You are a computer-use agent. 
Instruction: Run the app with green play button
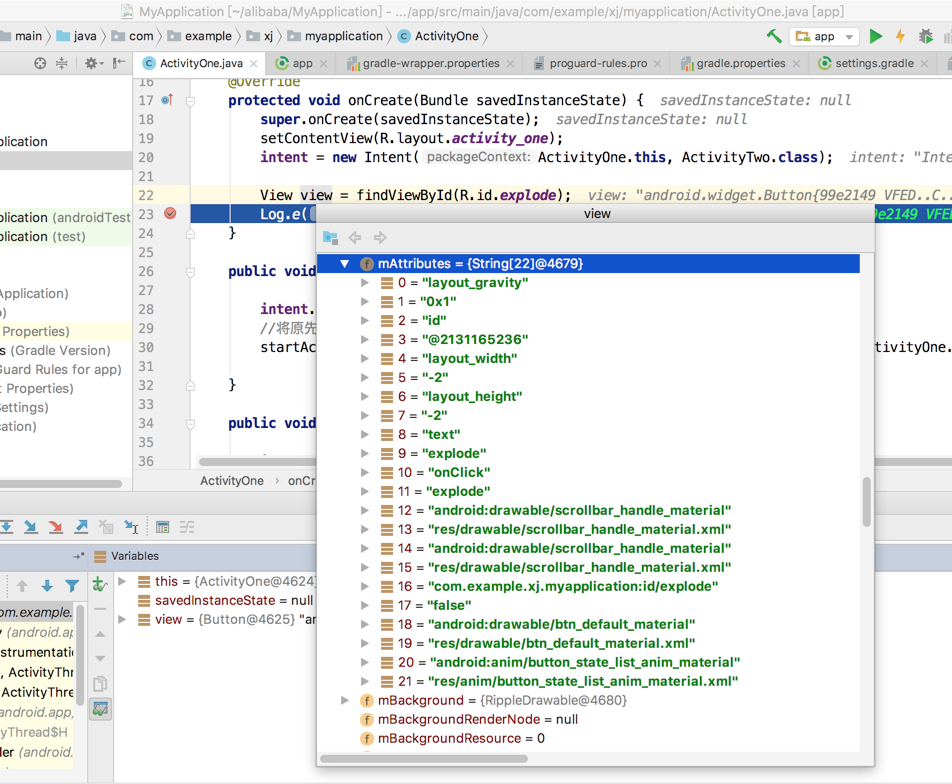click(876, 37)
